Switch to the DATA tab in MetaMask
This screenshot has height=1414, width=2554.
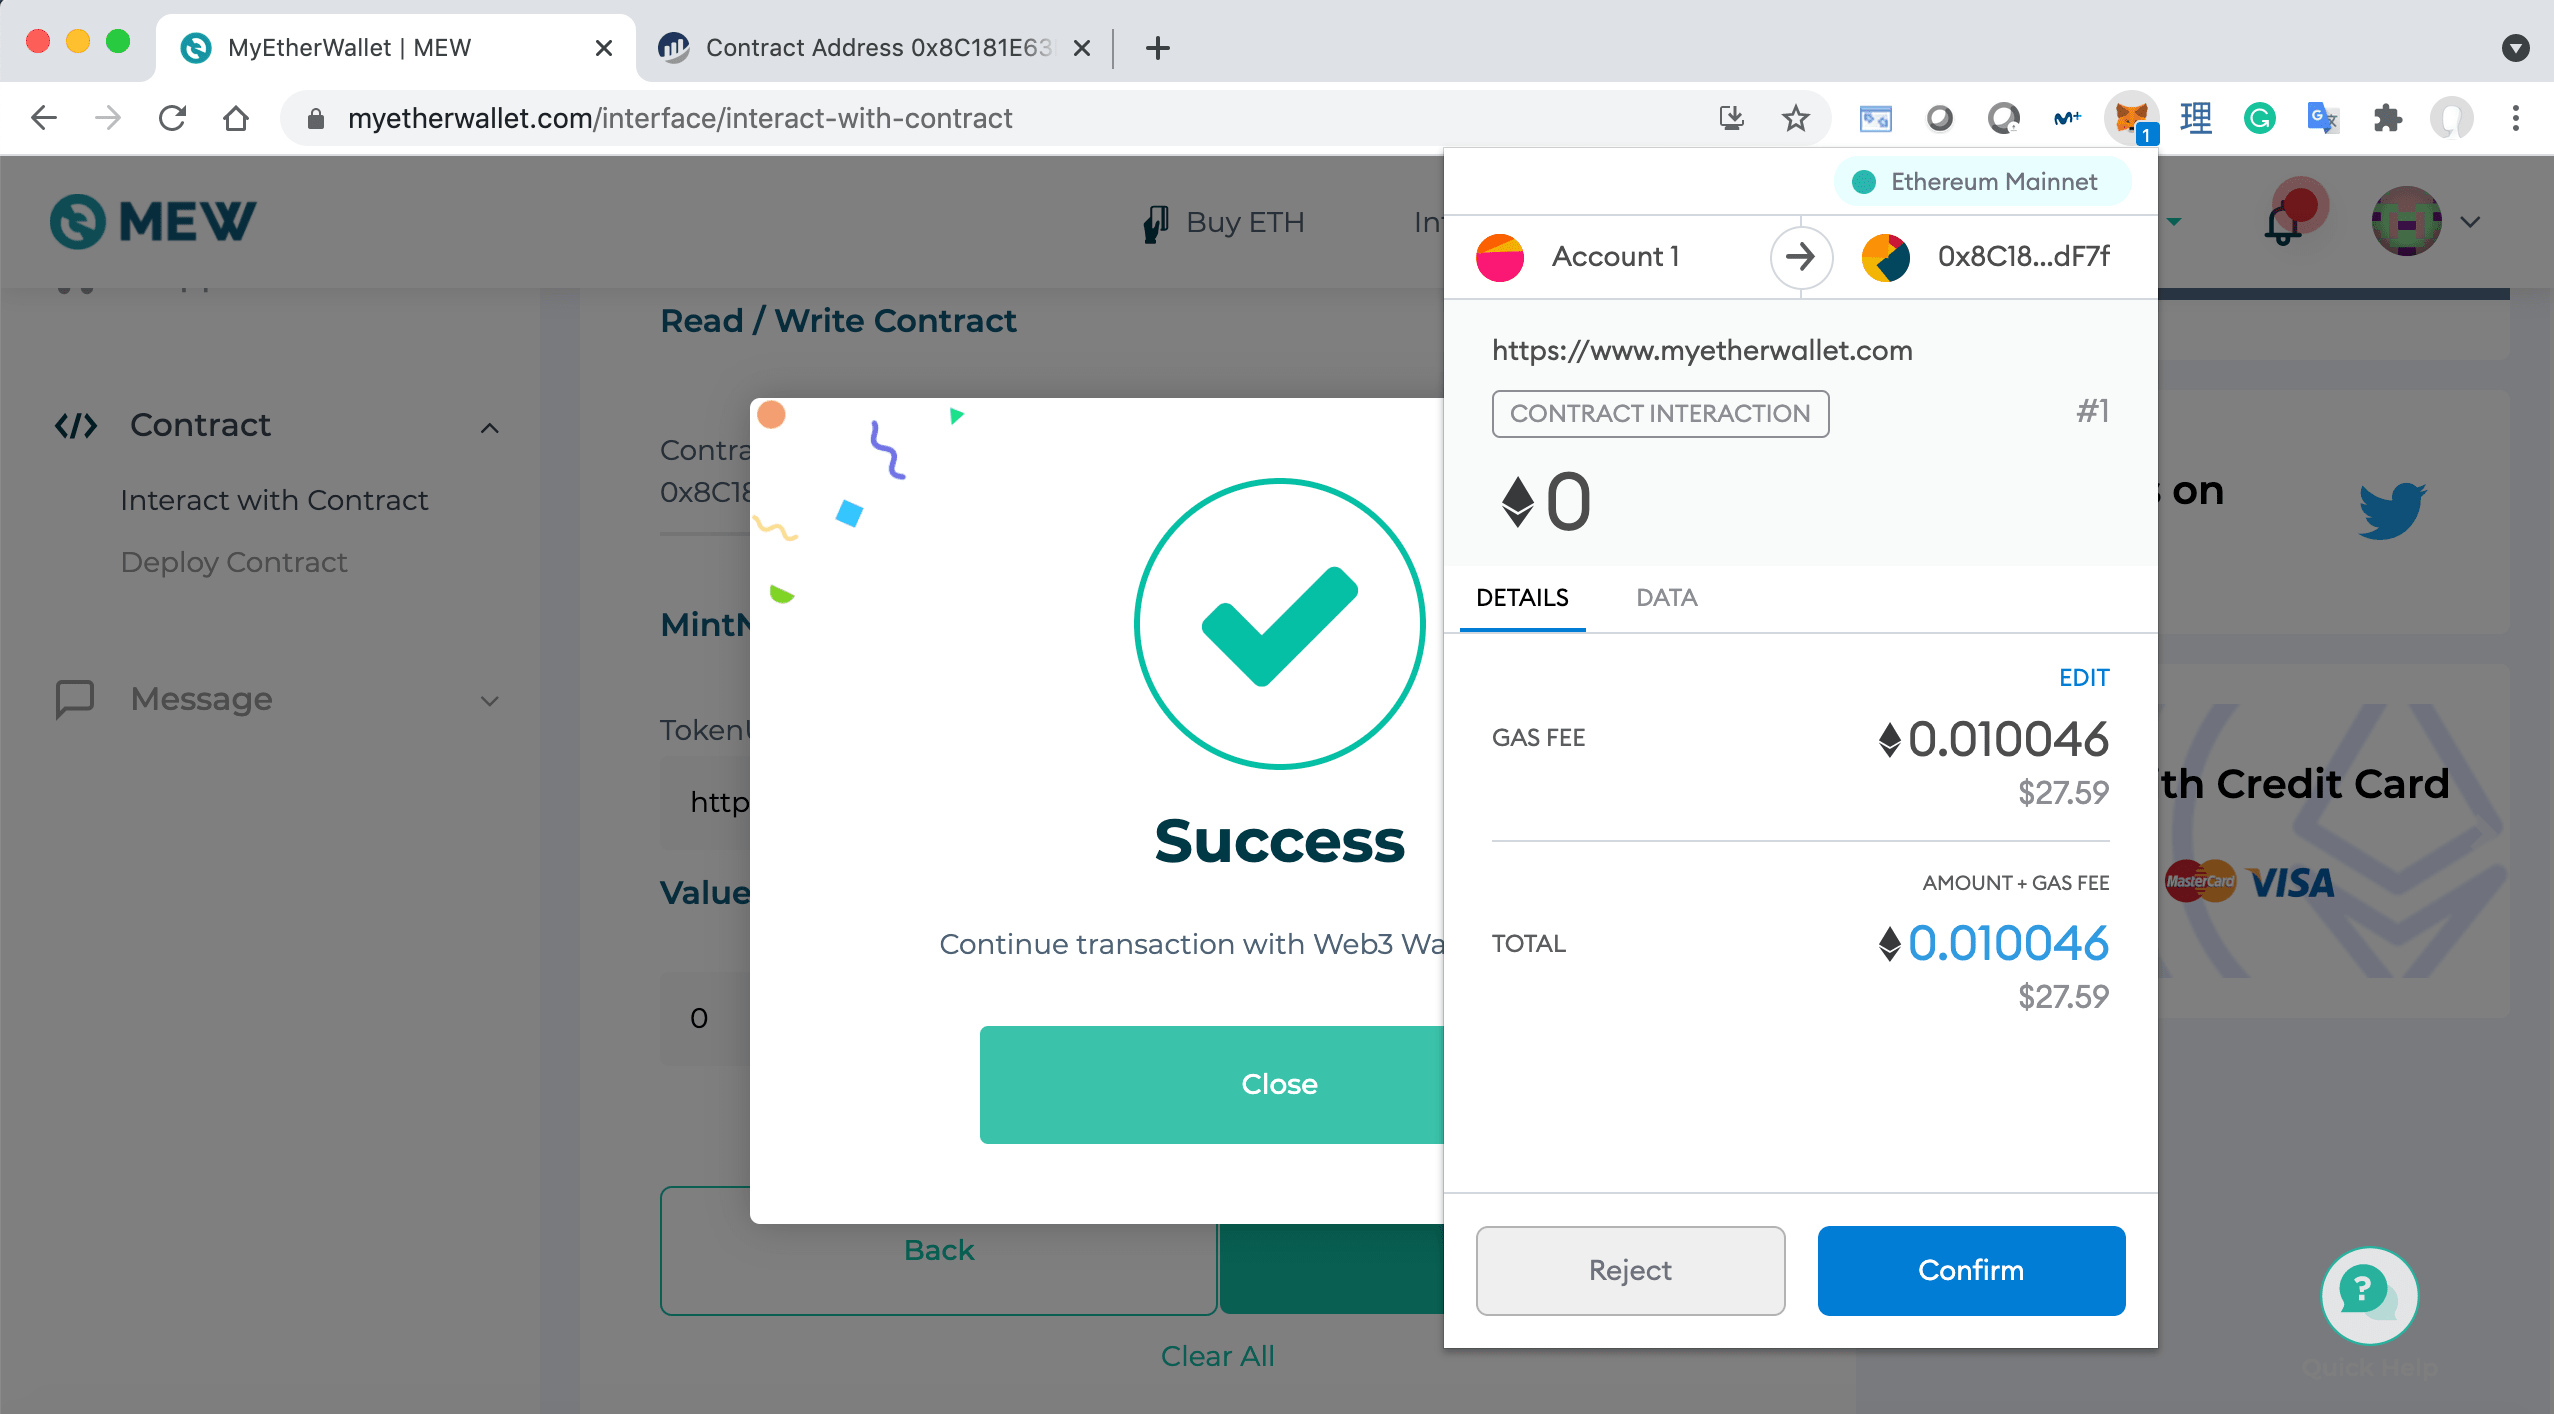coord(1666,598)
